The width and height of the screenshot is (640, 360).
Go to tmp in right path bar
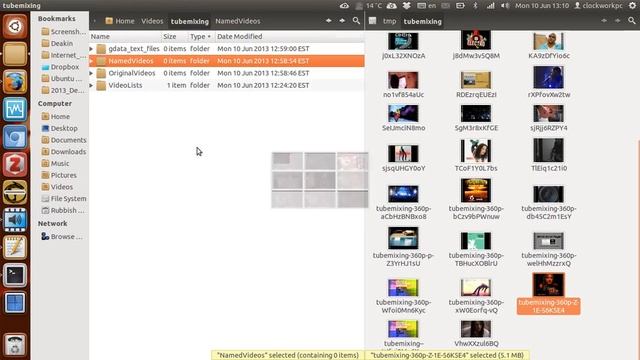point(389,21)
